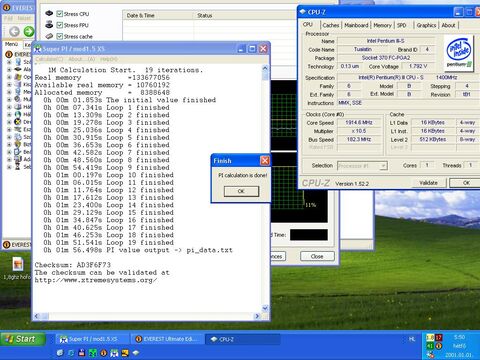Click the memory icon beside Stress cache
This screenshot has width=480, height=360.
pos(49,36)
